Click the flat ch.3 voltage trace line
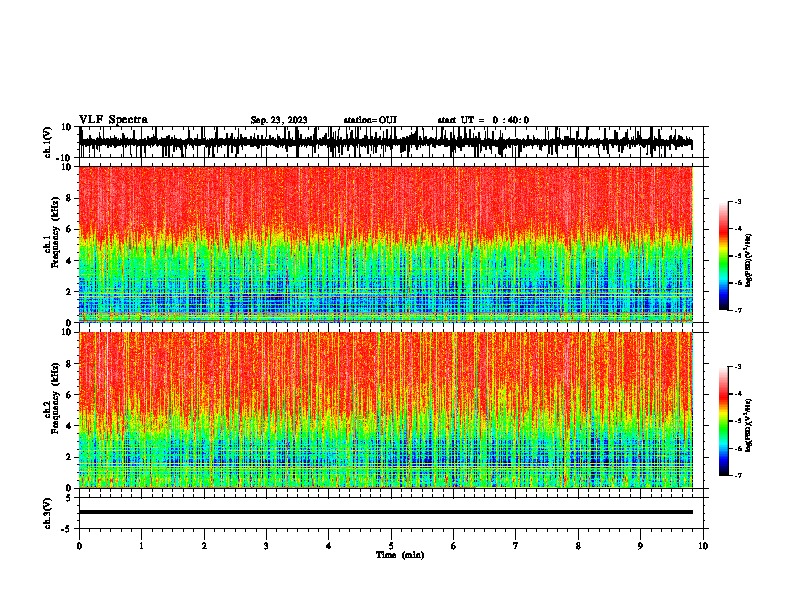792x612 pixels. [x=386, y=512]
